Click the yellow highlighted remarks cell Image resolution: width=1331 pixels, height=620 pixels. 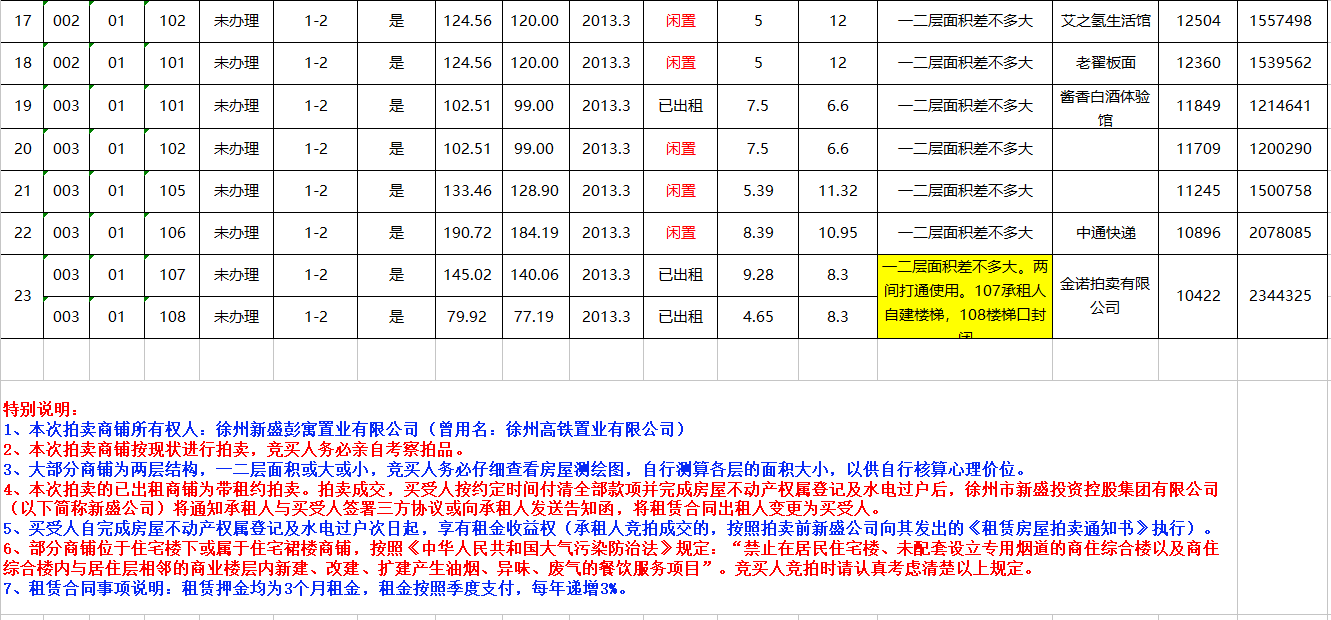[964, 296]
